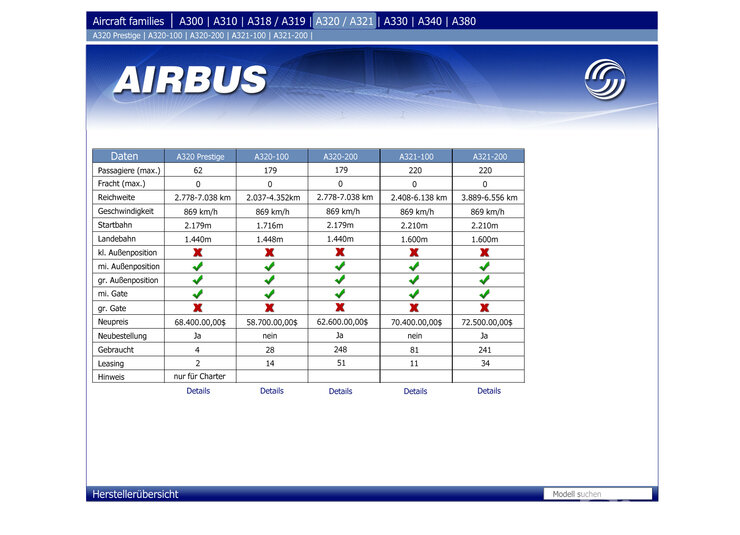Switch to the A318 / A319 tab
The height and width of the screenshot is (535, 740).
coord(276,21)
